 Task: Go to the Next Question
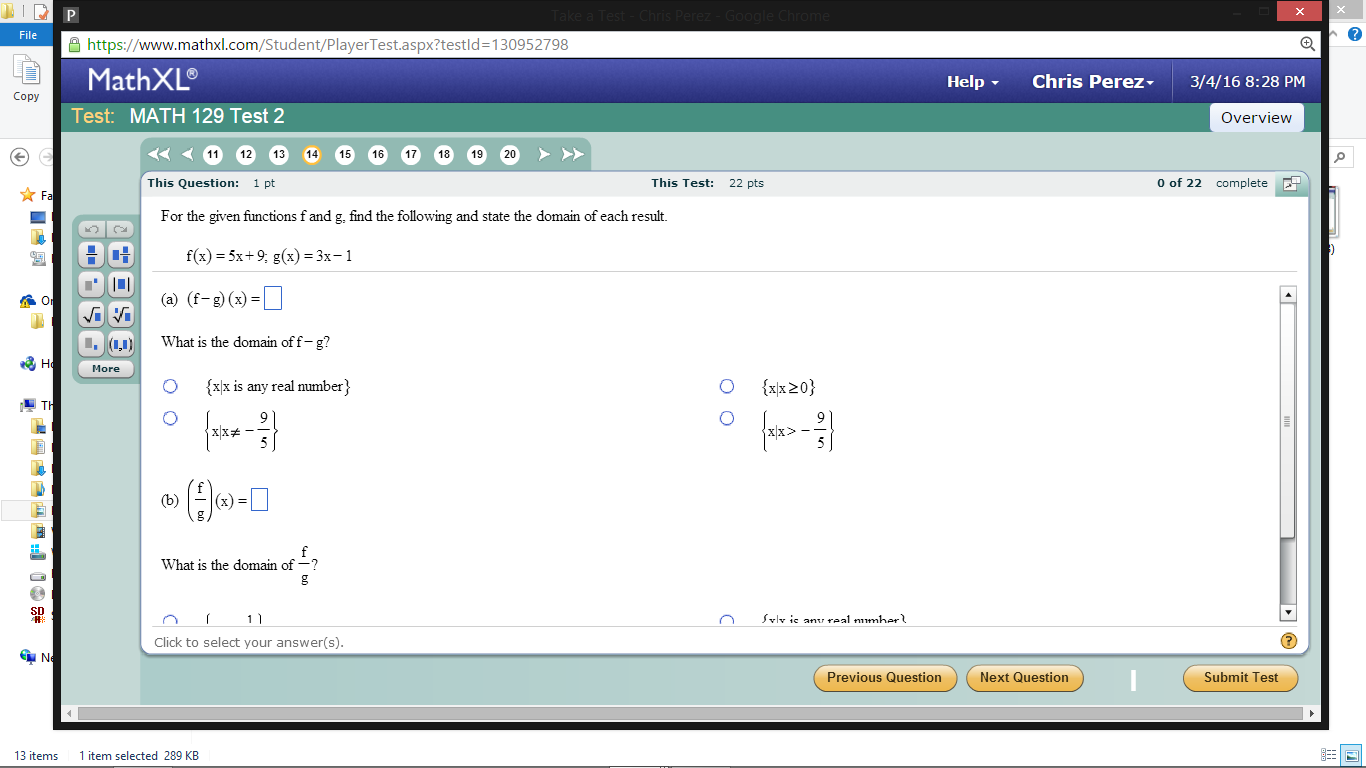pyautogui.click(x=1024, y=678)
